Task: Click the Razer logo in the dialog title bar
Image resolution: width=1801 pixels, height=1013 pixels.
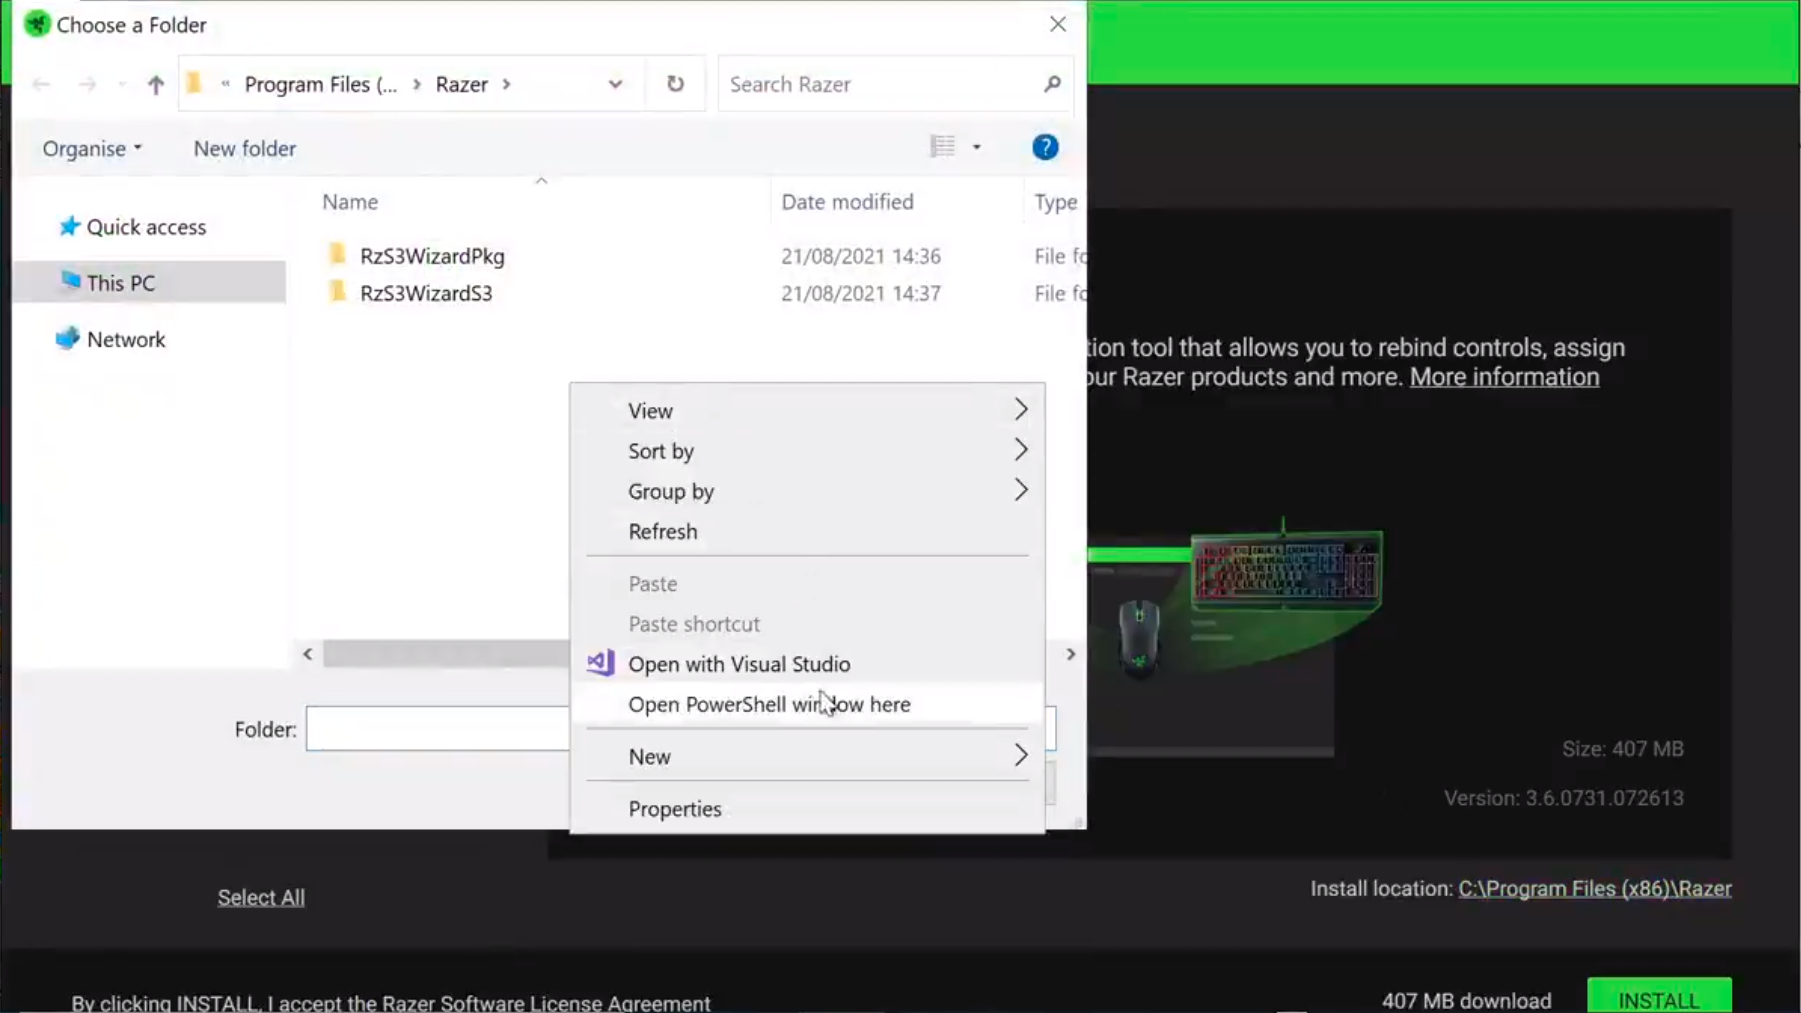Action: (x=37, y=23)
